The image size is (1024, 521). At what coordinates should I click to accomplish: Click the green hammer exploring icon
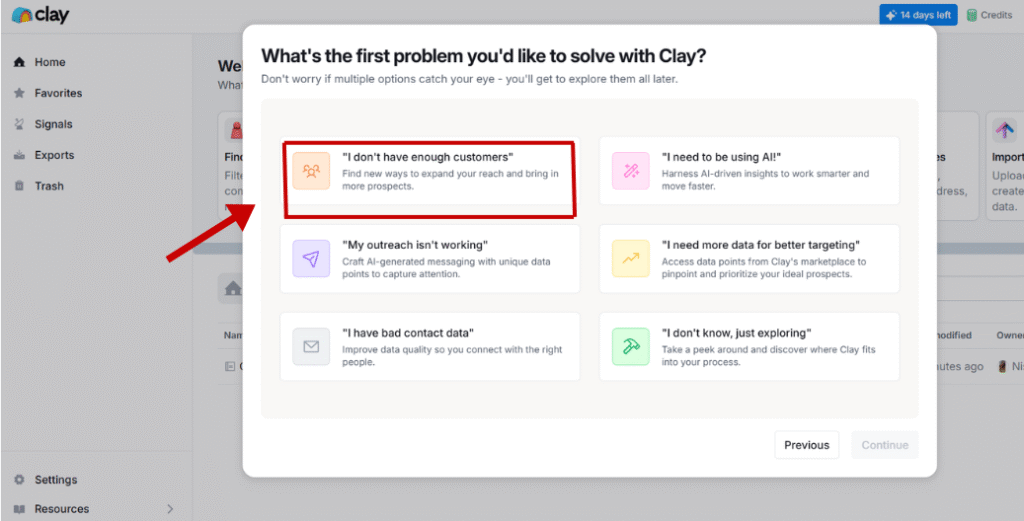[631, 347]
